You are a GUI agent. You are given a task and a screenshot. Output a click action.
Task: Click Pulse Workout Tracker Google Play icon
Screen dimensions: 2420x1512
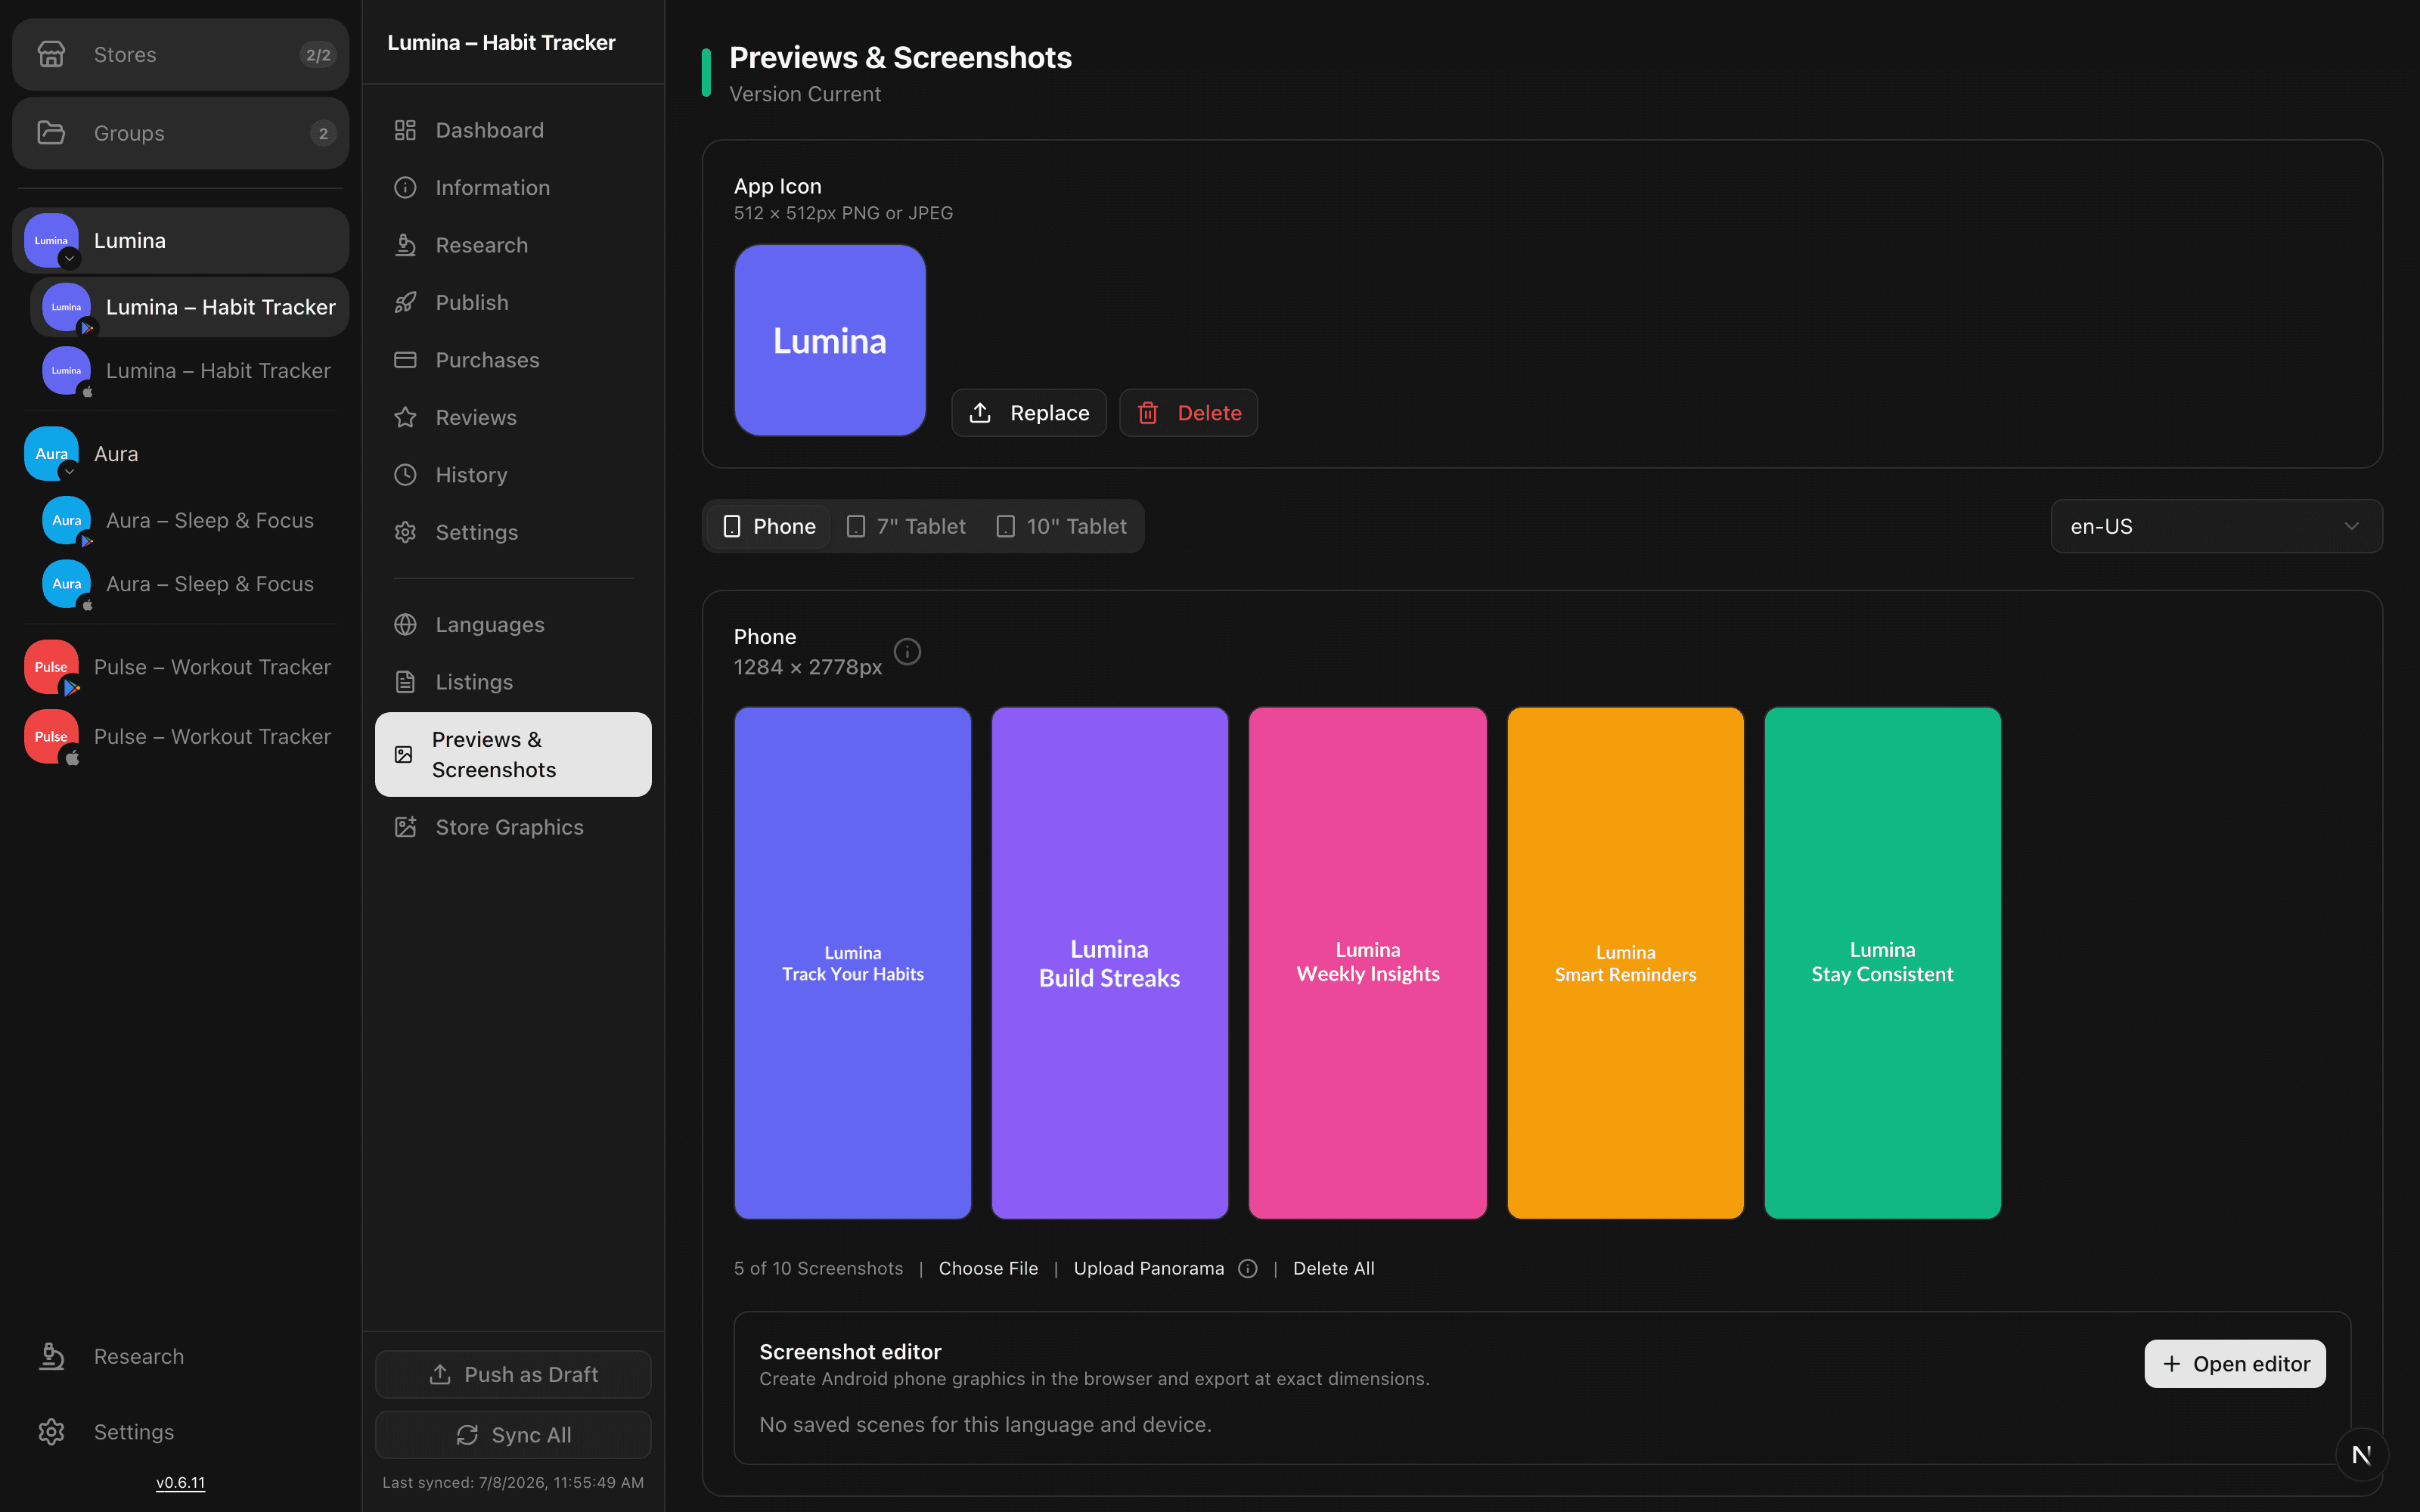[x=51, y=667]
